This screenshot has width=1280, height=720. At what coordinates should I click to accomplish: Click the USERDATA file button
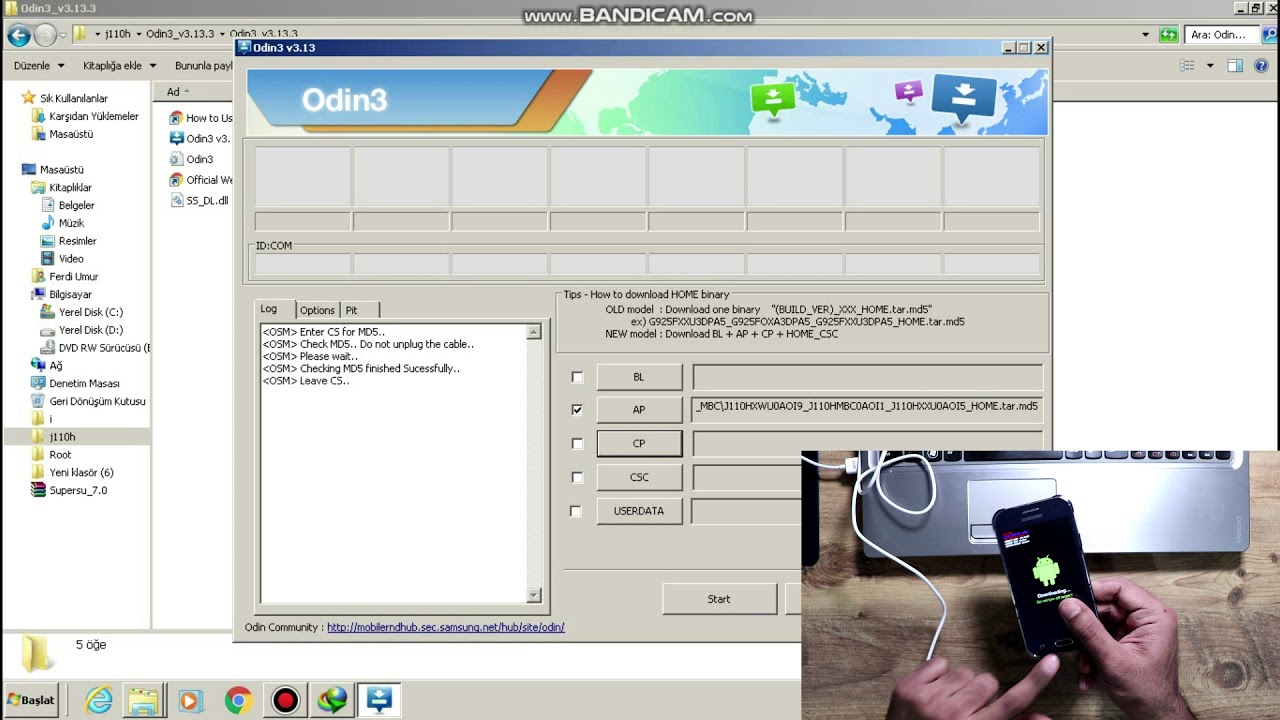pyautogui.click(x=639, y=511)
